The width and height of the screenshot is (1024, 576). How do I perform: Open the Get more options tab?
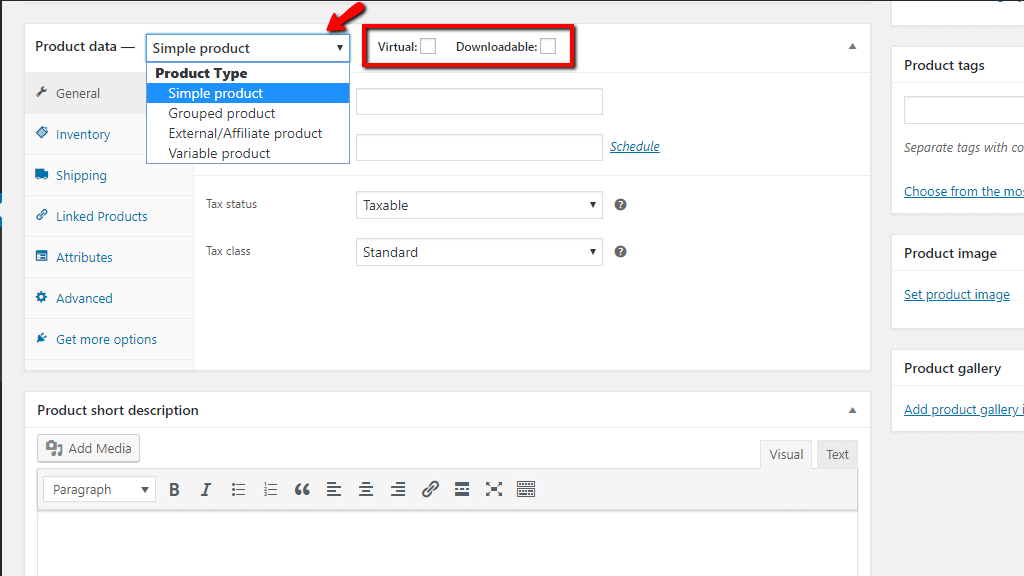coord(109,340)
